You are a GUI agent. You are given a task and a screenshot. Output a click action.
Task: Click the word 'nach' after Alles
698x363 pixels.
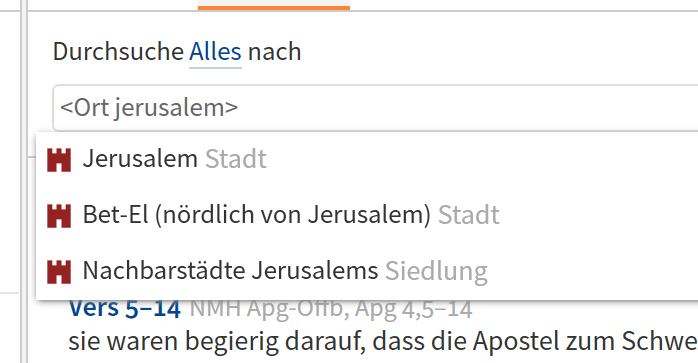(x=275, y=52)
